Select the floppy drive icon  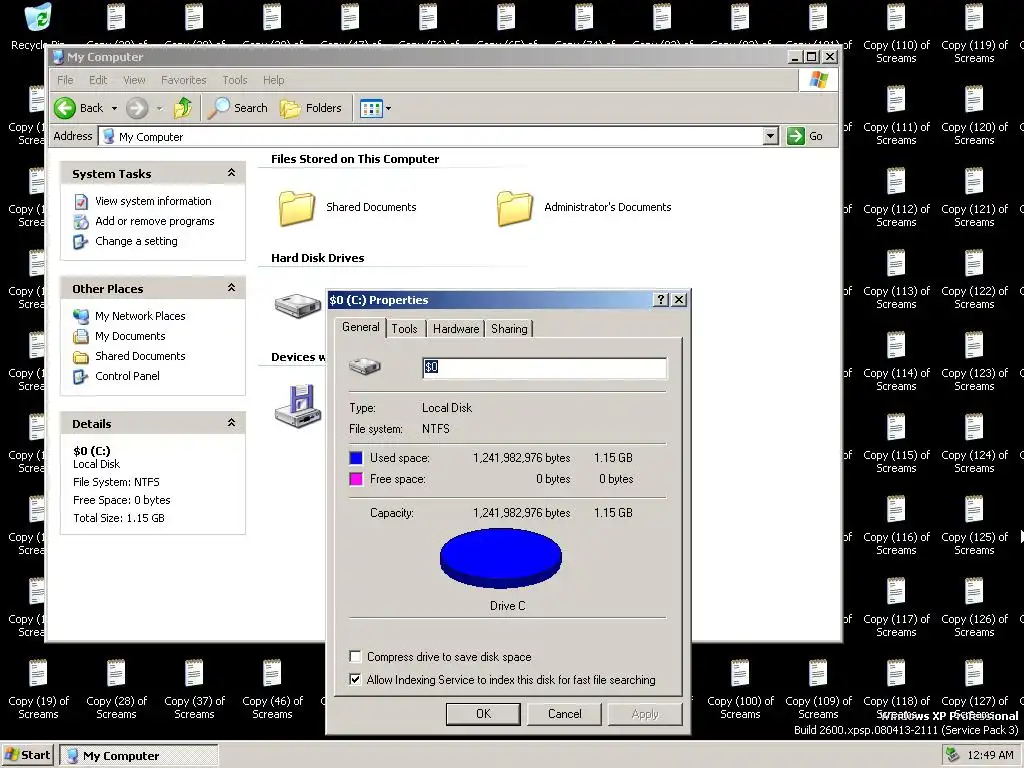pos(298,406)
